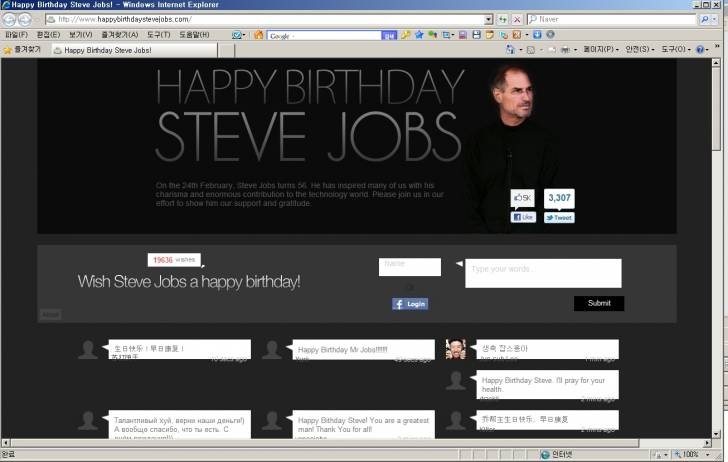728x462 pixels.
Task: Click the blue download arrow toolbar icon
Action: (x=537, y=35)
